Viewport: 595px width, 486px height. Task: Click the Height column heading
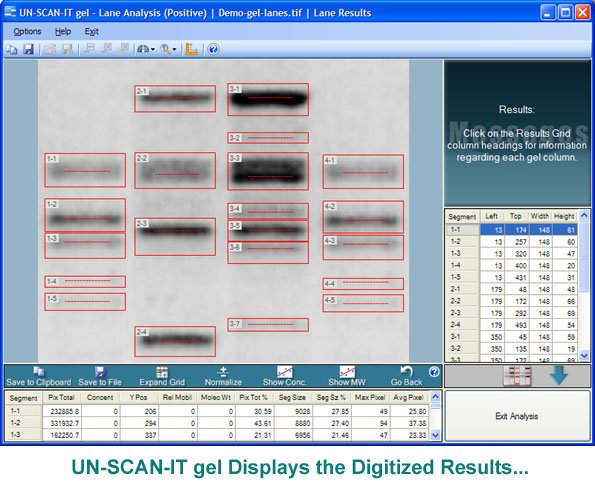click(564, 216)
